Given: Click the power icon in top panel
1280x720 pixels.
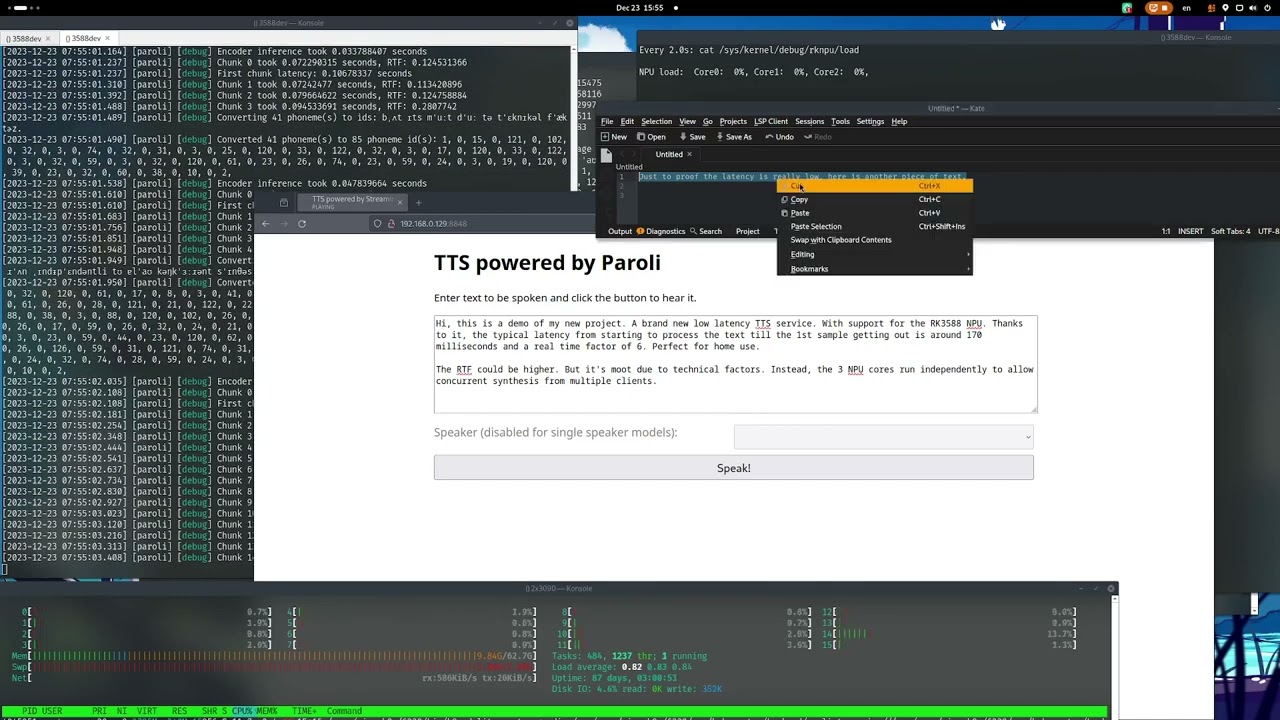Looking at the screenshot, I should pyautogui.click(x=1265, y=8).
